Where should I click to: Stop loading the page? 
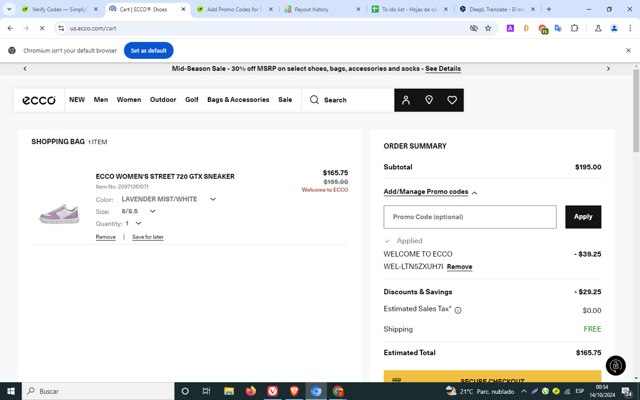tap(42, 28)
